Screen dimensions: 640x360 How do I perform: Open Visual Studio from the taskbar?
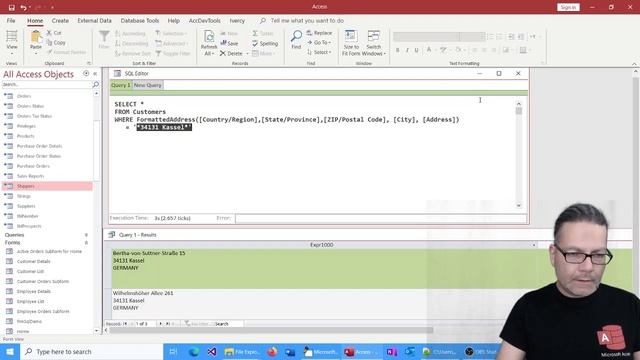[212, 351]
